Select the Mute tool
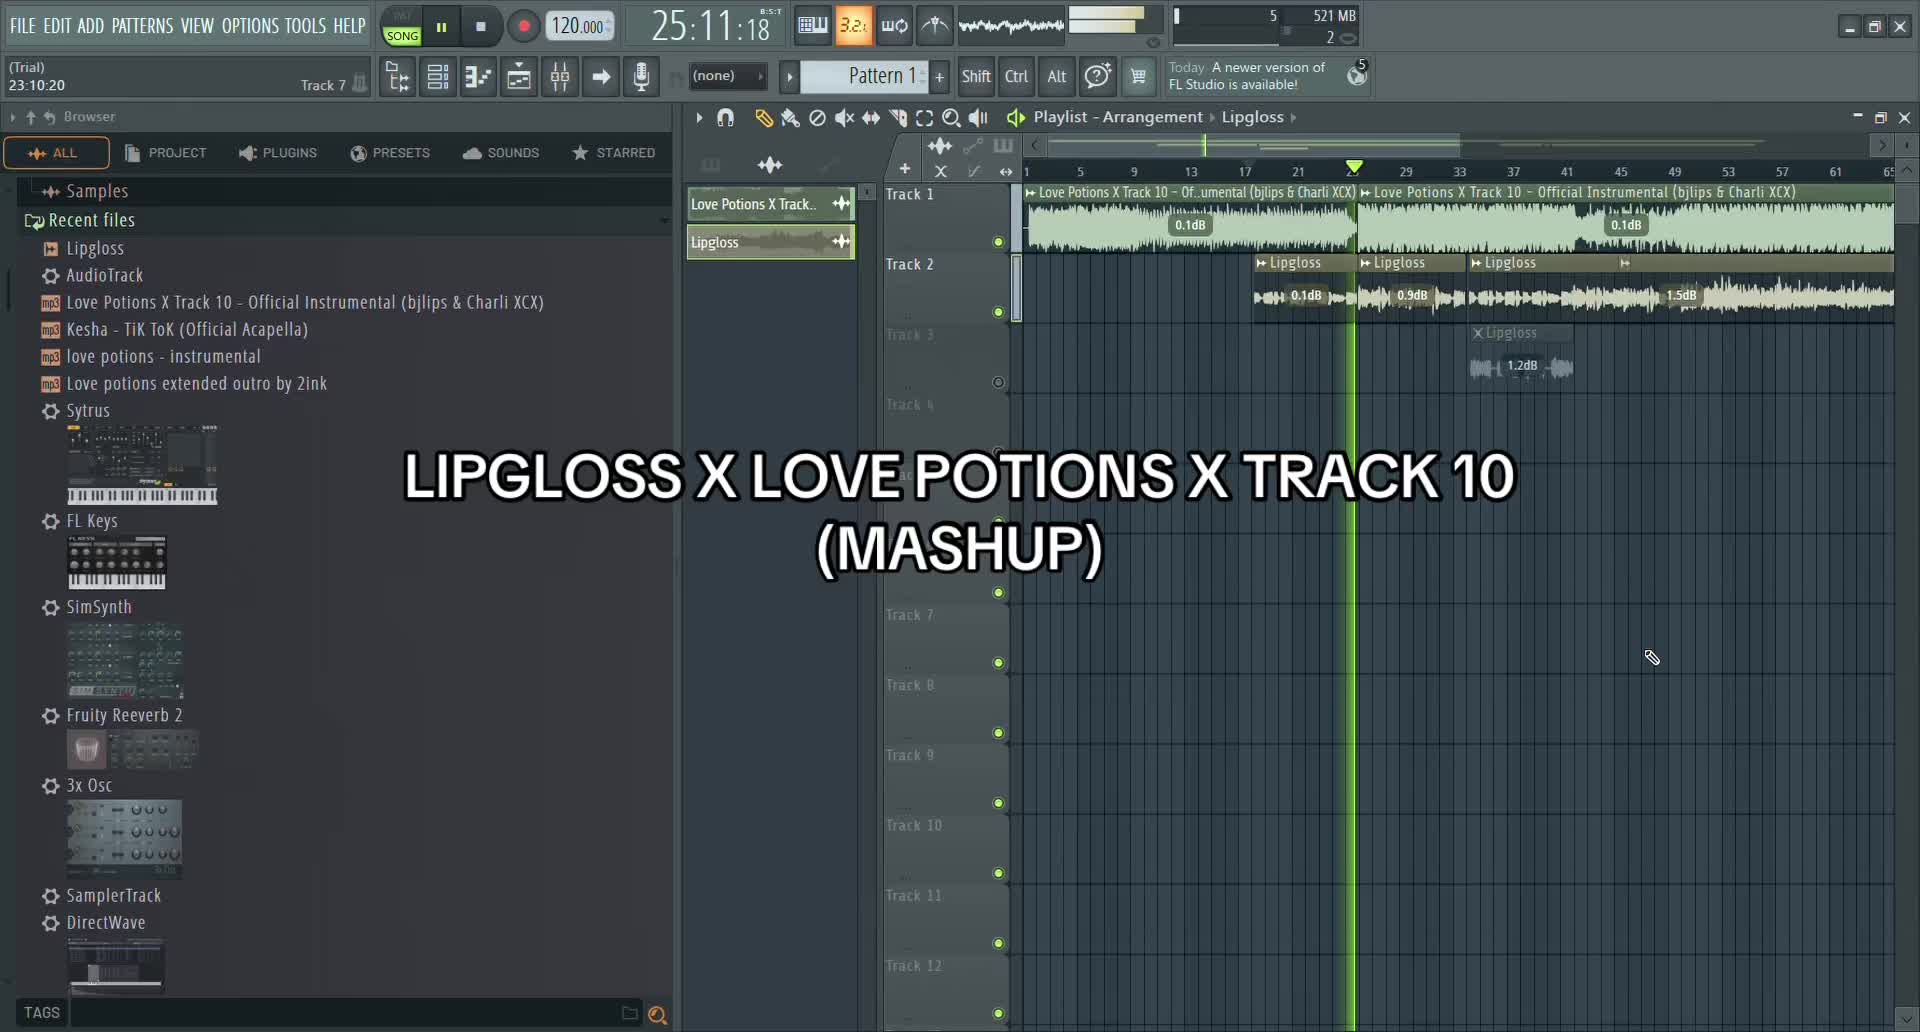 pyautogui.click(x=844, y=118)
